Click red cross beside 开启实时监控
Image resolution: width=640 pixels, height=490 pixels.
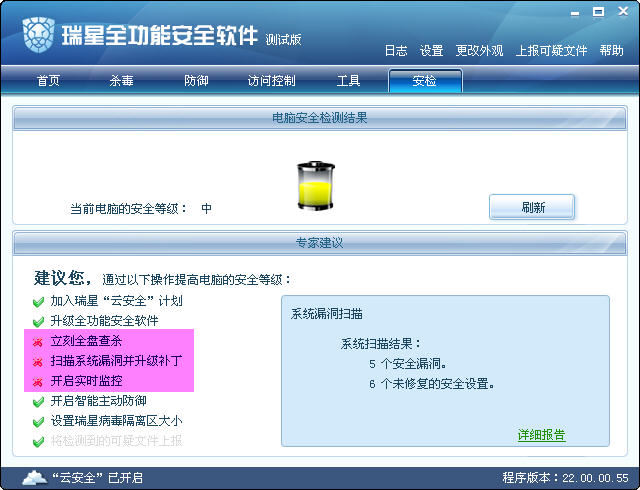(x=38, y=382)
